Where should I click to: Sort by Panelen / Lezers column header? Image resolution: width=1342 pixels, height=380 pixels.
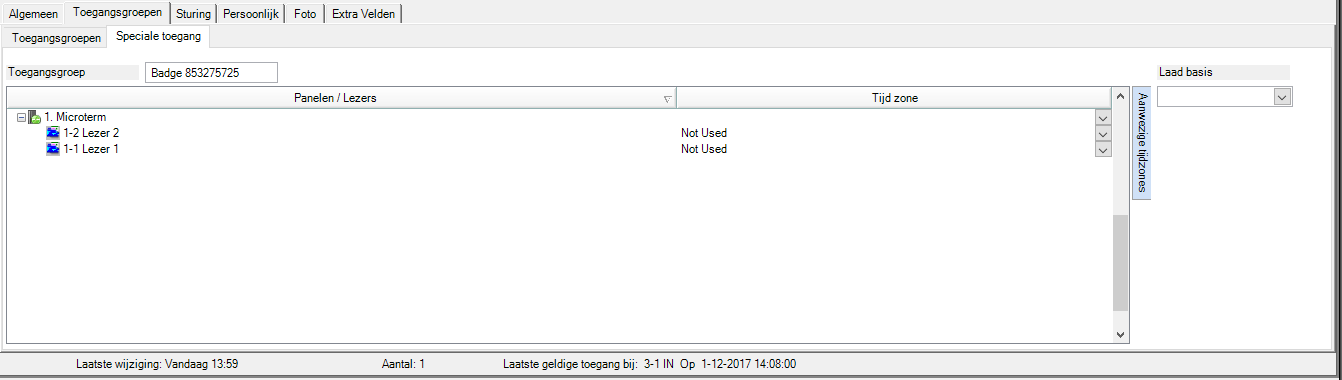tap(341, 98)
